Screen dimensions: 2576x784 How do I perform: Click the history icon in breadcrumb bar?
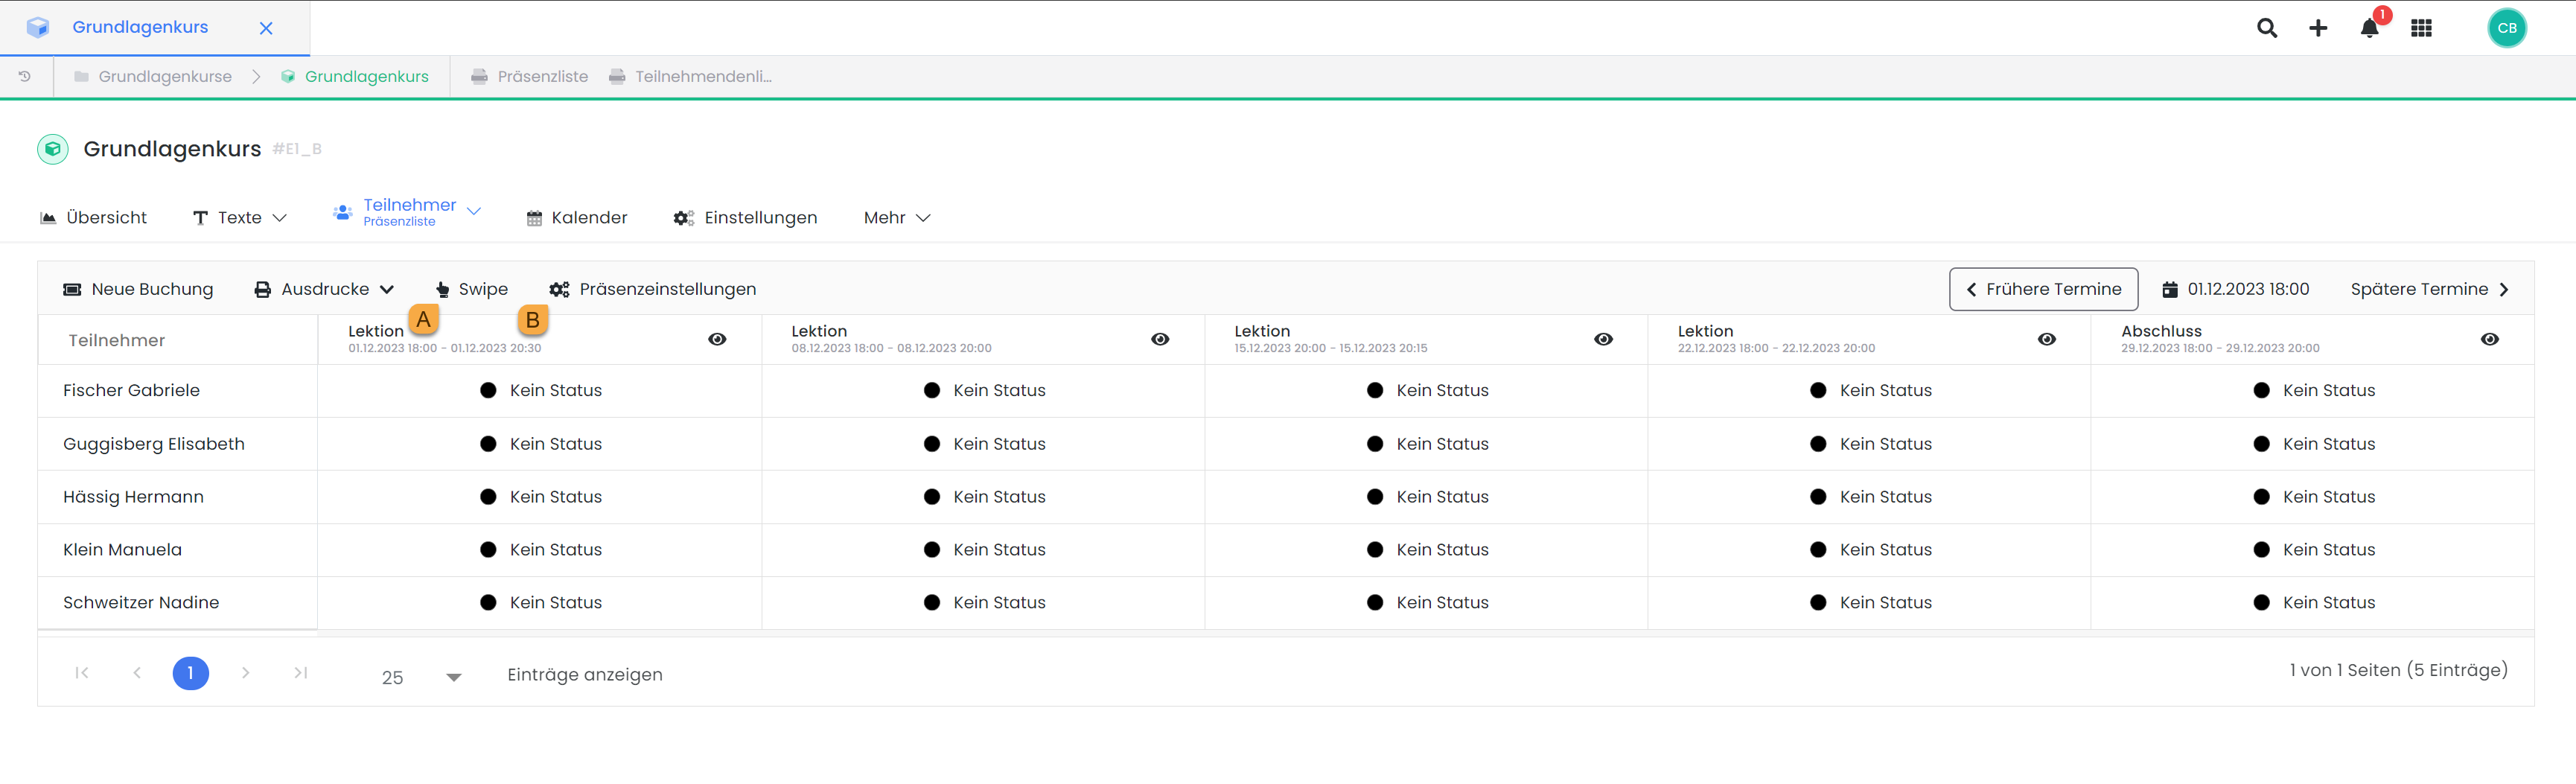(25, 77)
